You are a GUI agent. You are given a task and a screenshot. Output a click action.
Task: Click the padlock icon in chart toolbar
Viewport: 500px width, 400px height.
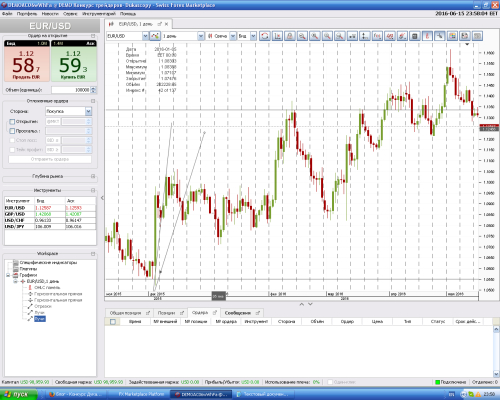290,36
